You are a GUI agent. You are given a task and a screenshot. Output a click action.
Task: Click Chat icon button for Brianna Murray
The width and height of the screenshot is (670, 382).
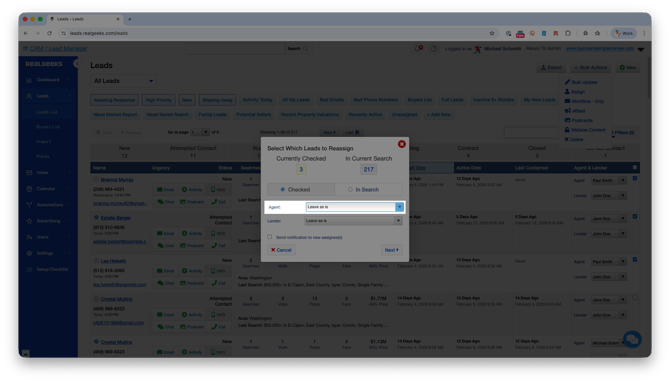pos(165,202)
